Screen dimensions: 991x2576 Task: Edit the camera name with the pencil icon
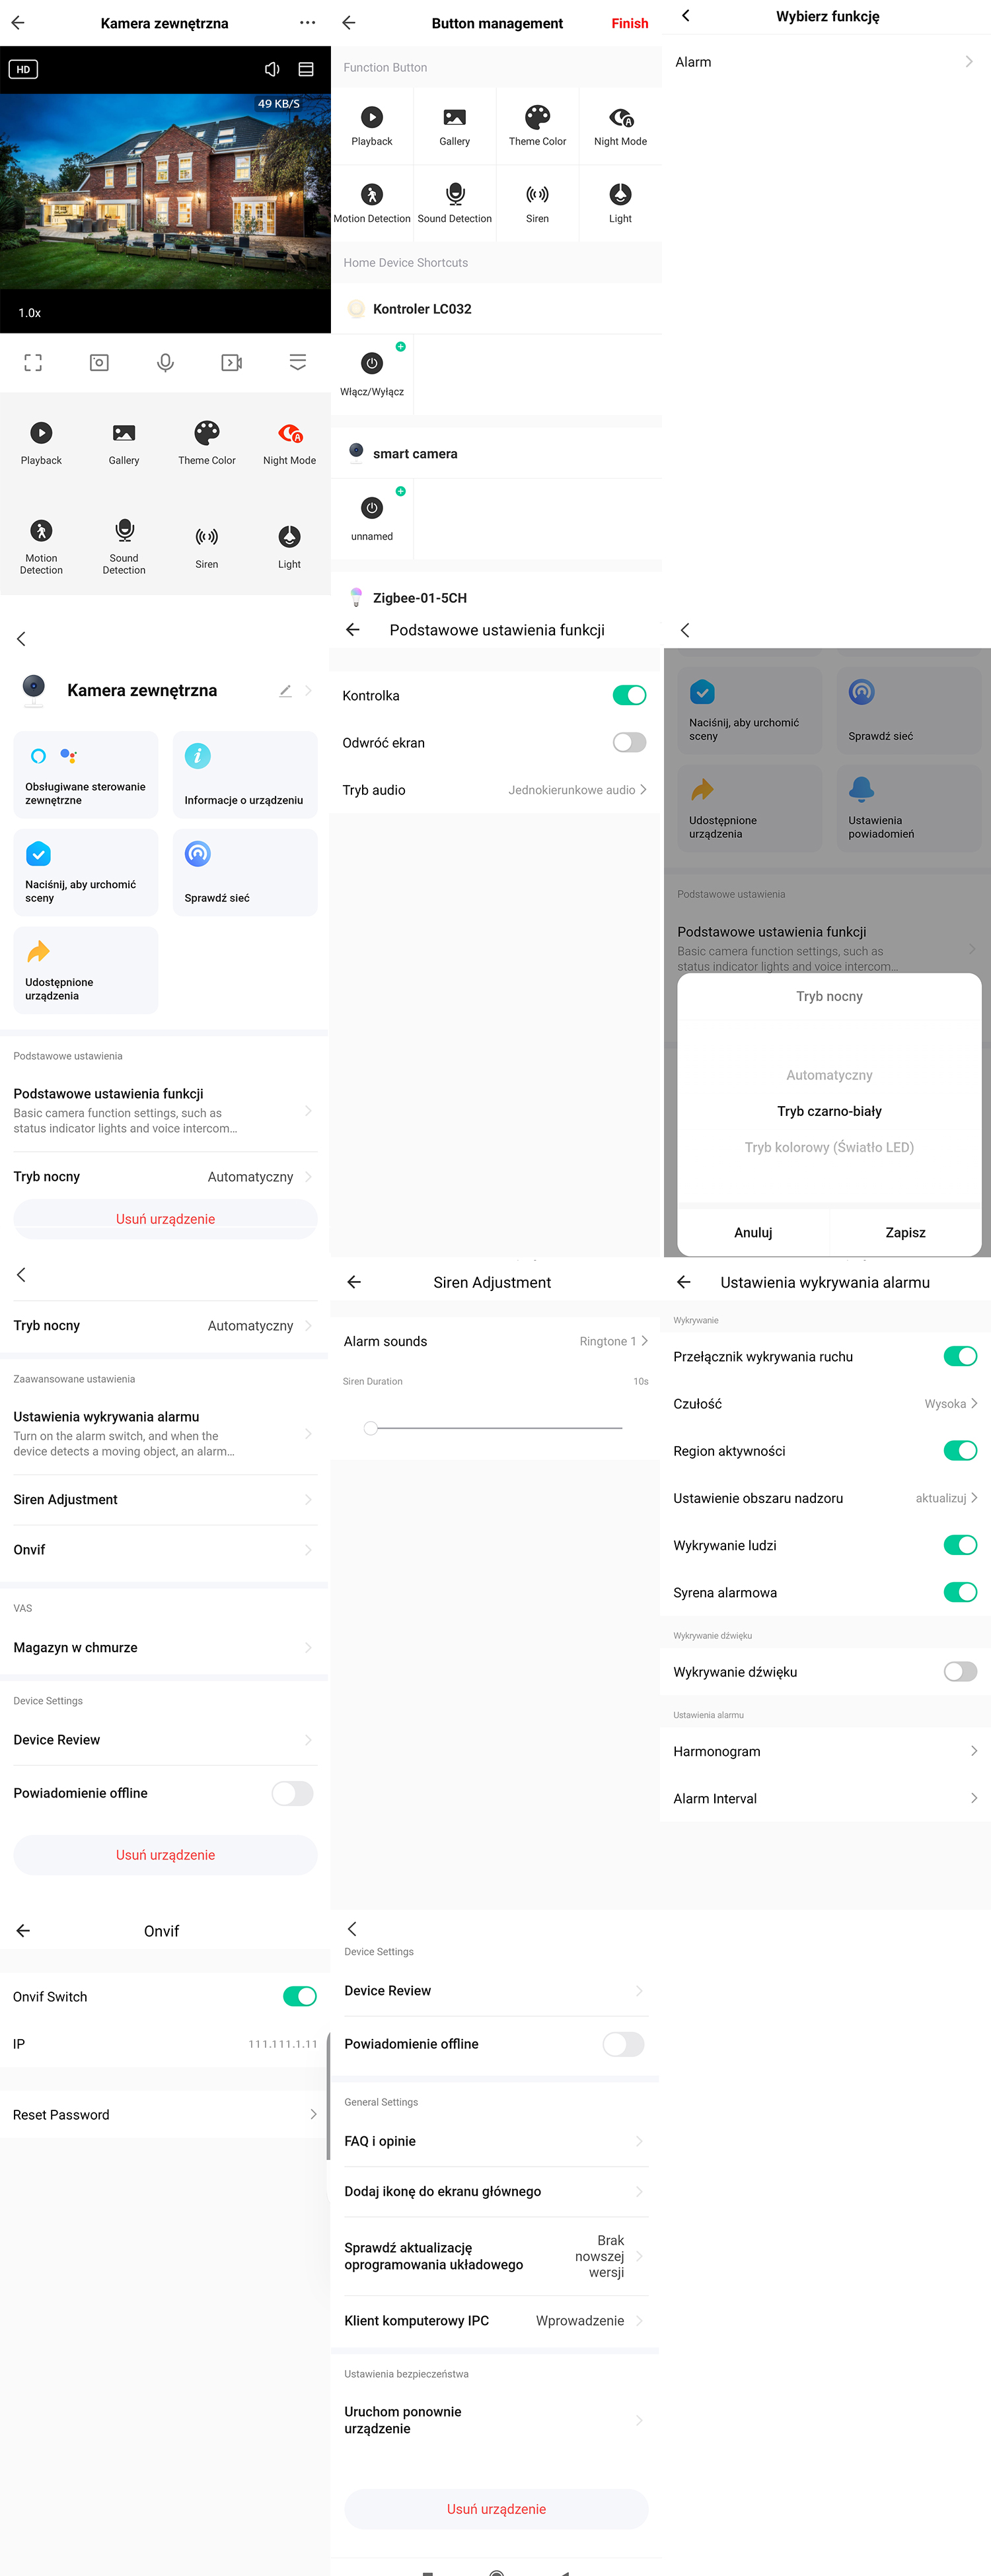pos(285,690)
